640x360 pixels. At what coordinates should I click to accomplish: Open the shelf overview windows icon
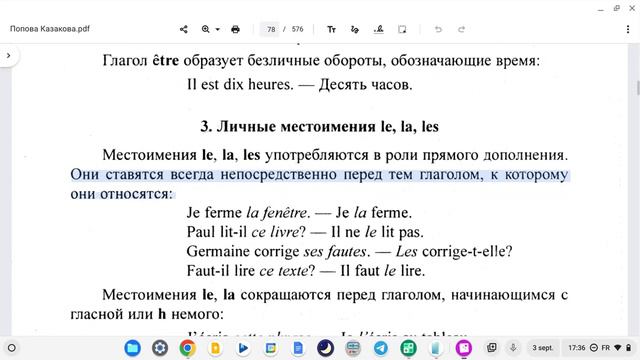click(492, 348)
